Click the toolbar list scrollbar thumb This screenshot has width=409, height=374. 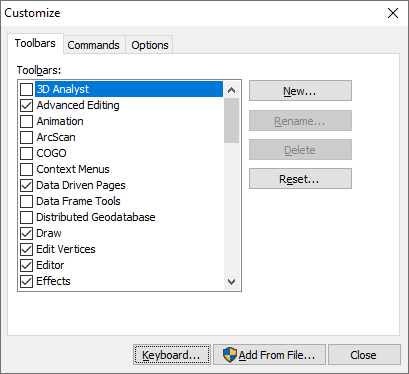tap(231, 120)
